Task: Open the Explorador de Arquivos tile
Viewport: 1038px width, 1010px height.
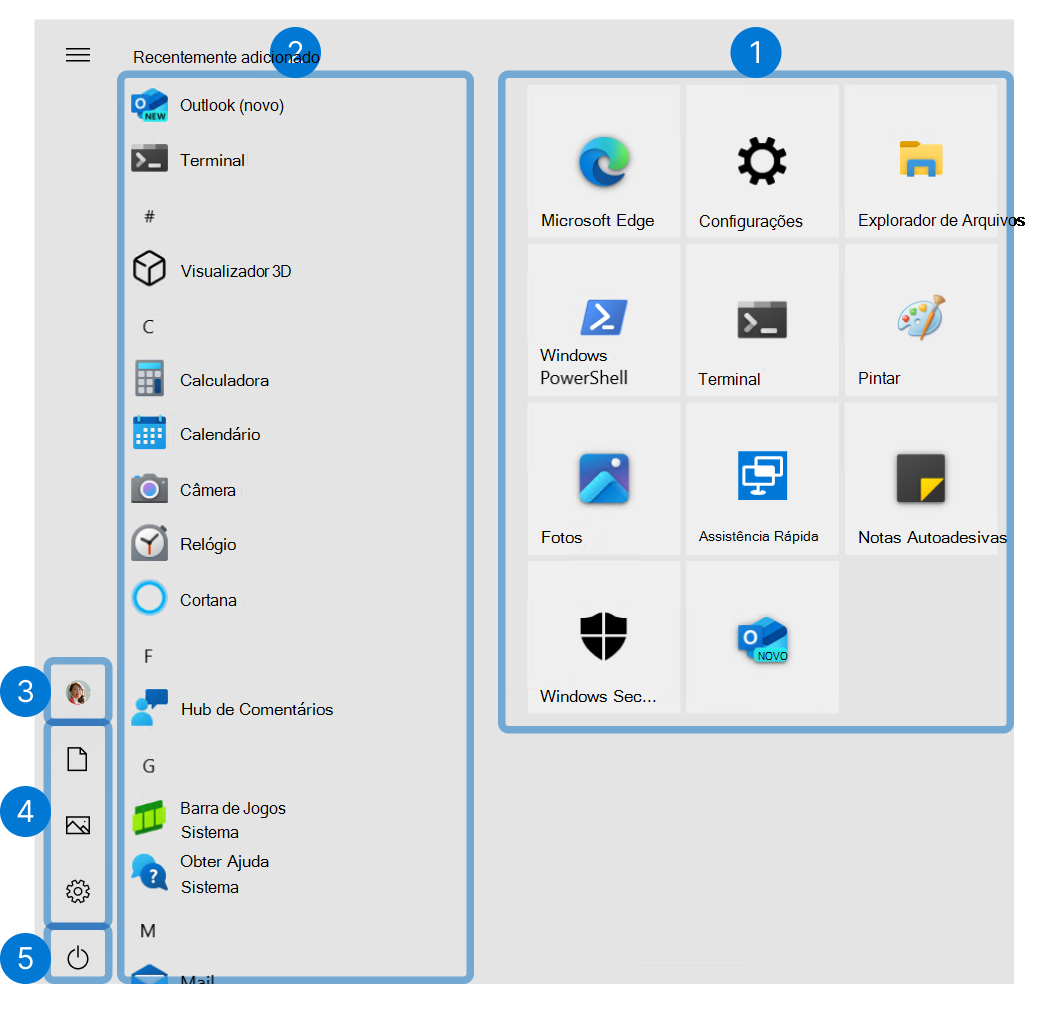Action: click(921, 161)
